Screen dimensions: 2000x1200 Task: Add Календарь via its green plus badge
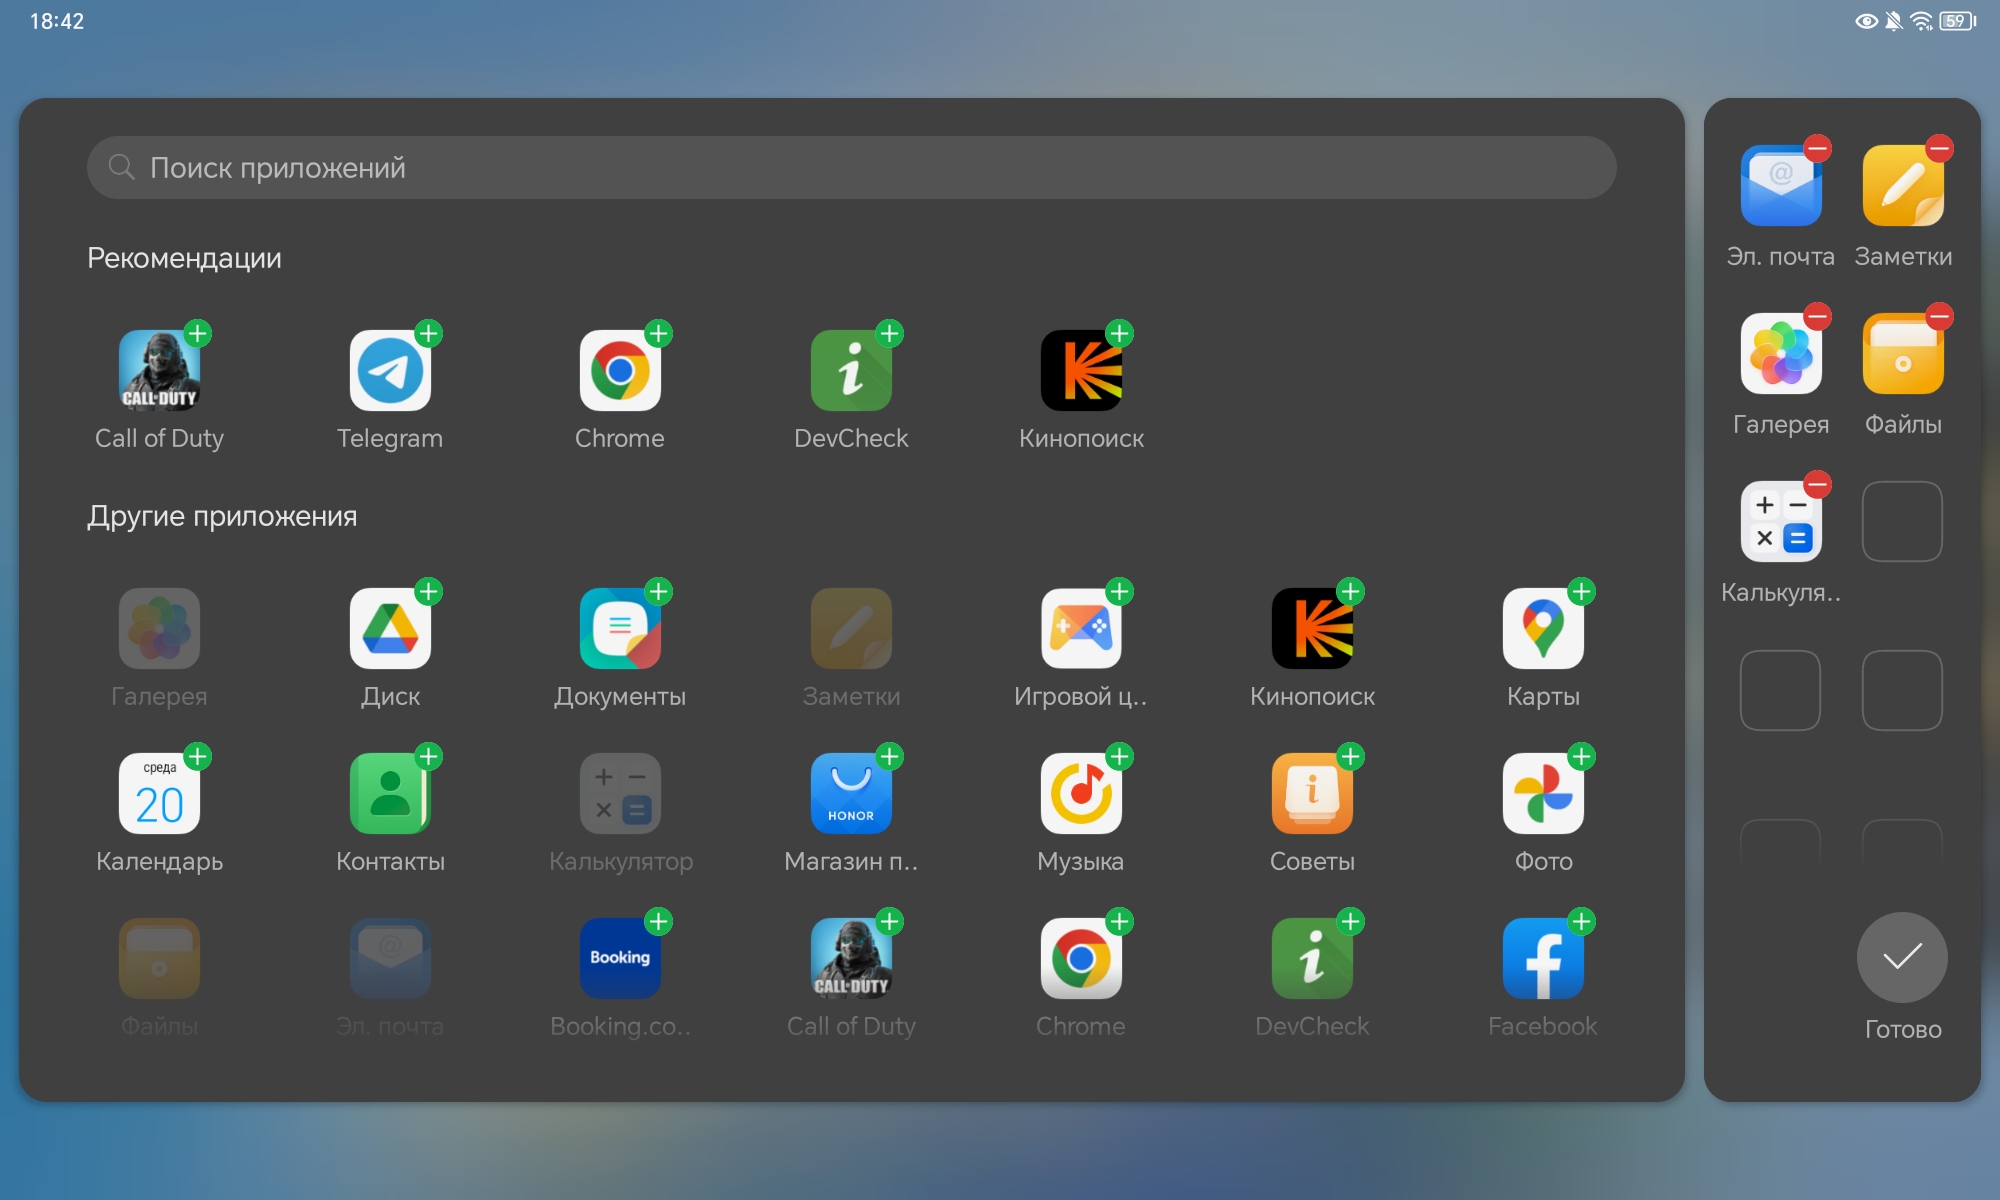[198, 756]
